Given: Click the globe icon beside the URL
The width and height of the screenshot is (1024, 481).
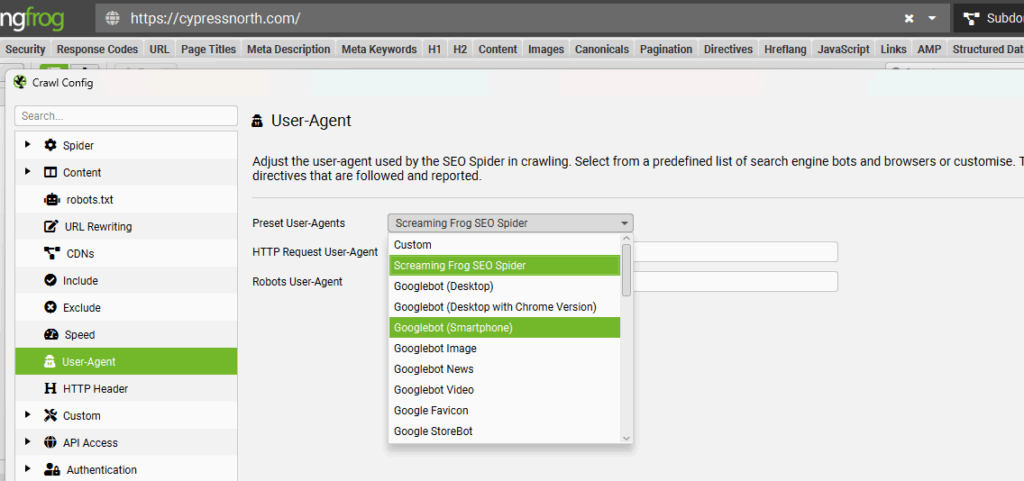Looking at the screenshot, I should coord(113,18).
